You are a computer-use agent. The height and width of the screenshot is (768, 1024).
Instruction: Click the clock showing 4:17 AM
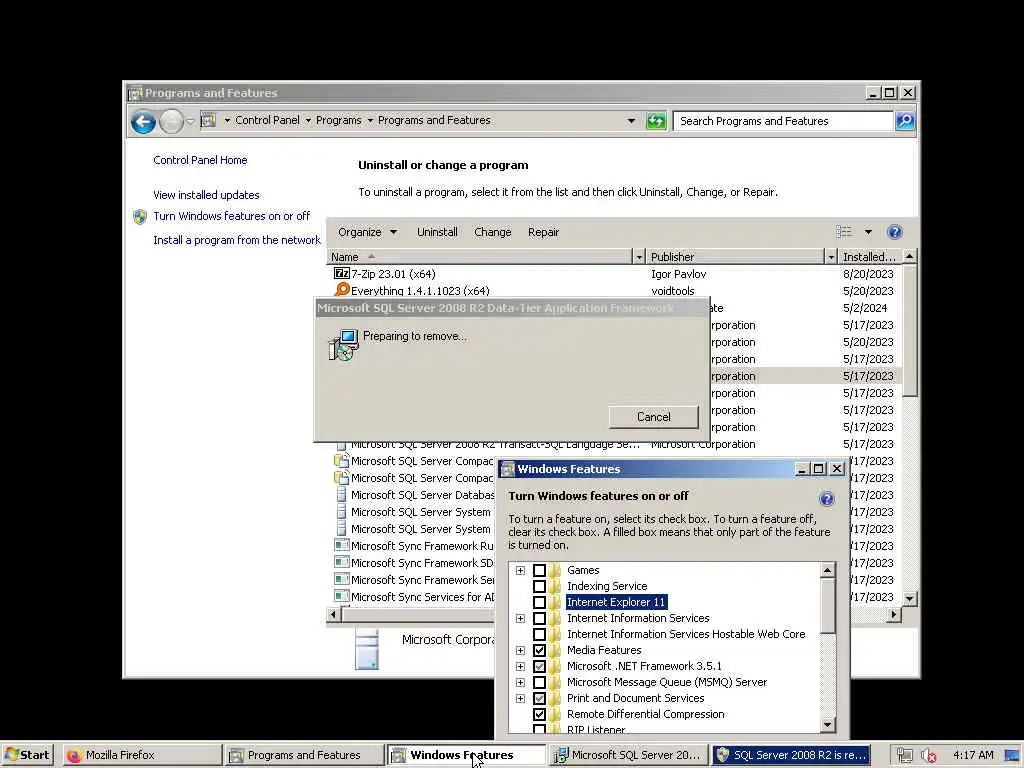point(973,755)
